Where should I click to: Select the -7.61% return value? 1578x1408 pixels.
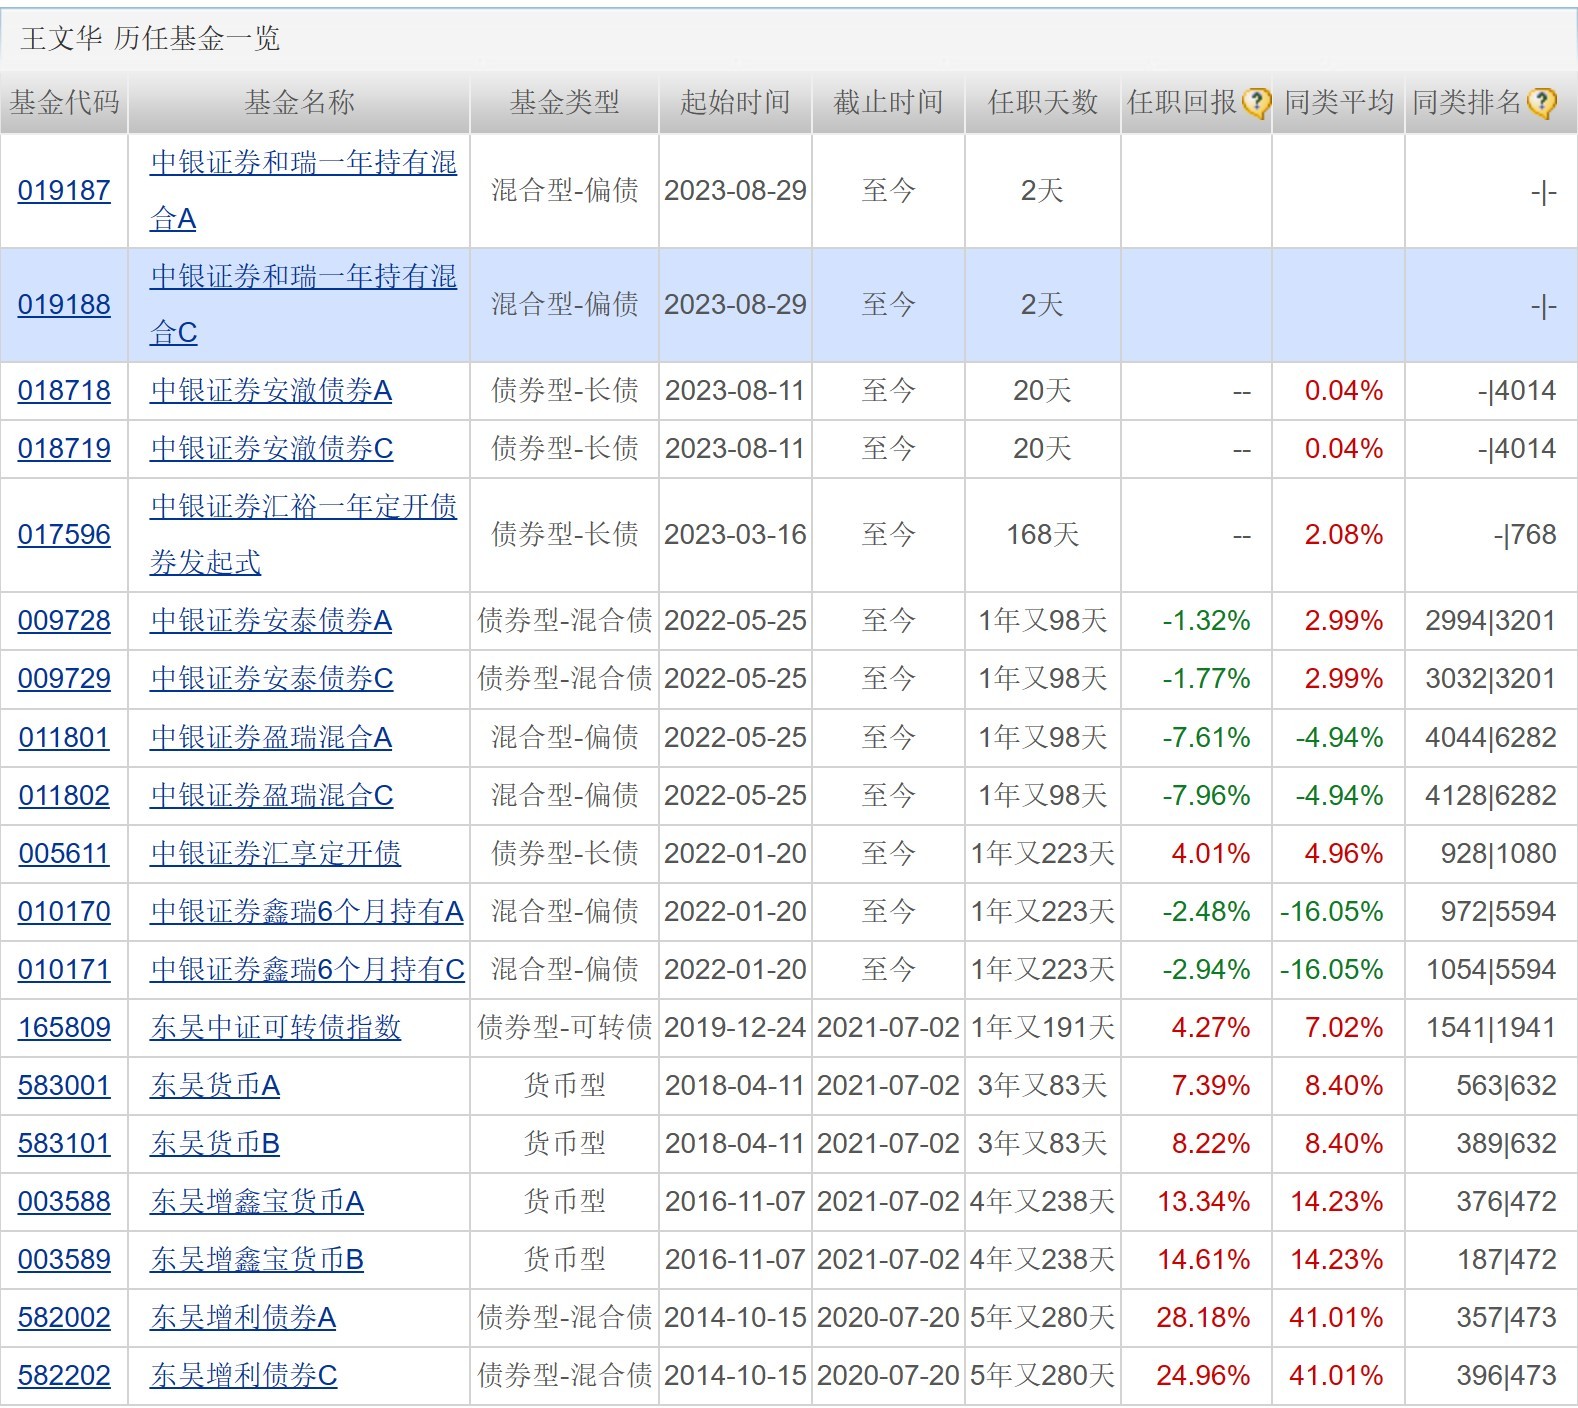[1206, 737]
